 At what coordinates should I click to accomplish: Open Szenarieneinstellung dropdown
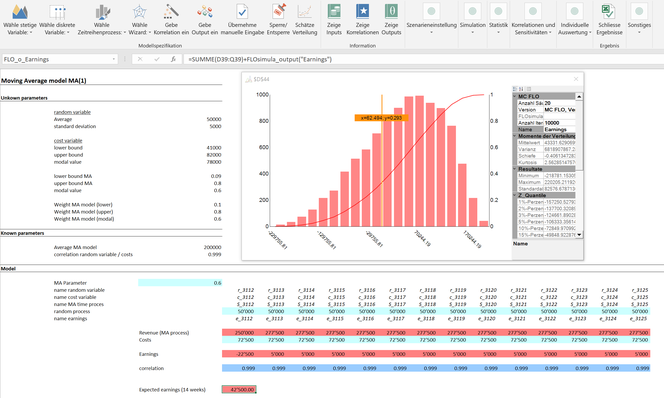(432, 19)
